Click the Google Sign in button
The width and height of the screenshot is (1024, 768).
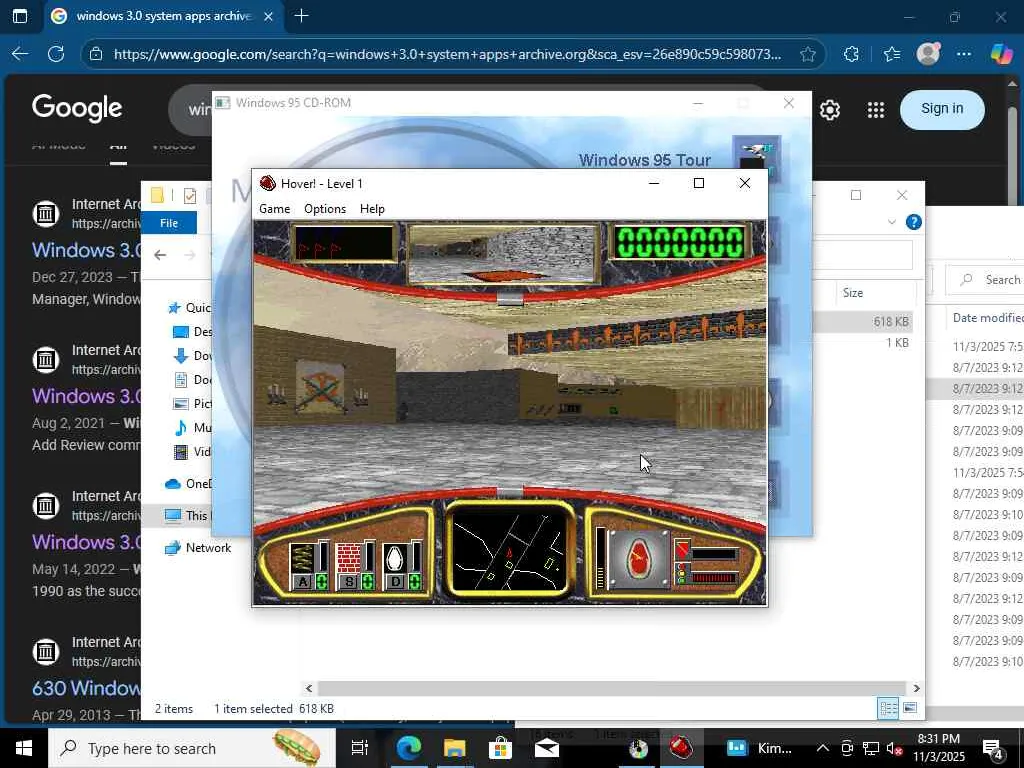[x=942, y=109]
